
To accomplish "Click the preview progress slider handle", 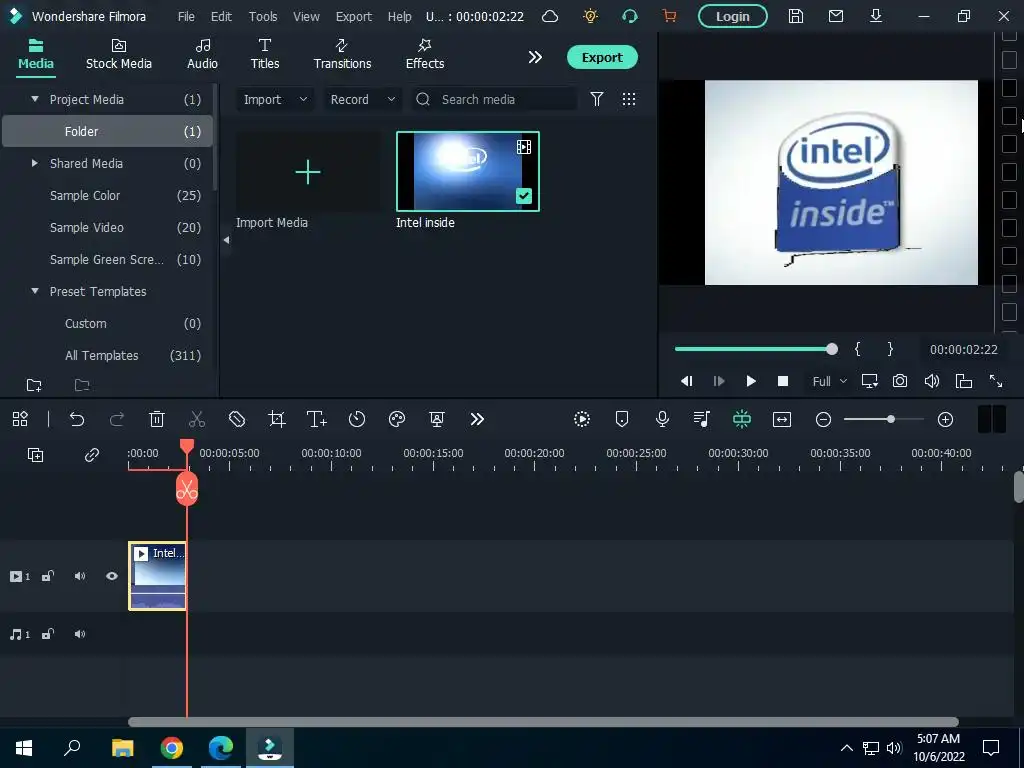I will coord(831,349).
